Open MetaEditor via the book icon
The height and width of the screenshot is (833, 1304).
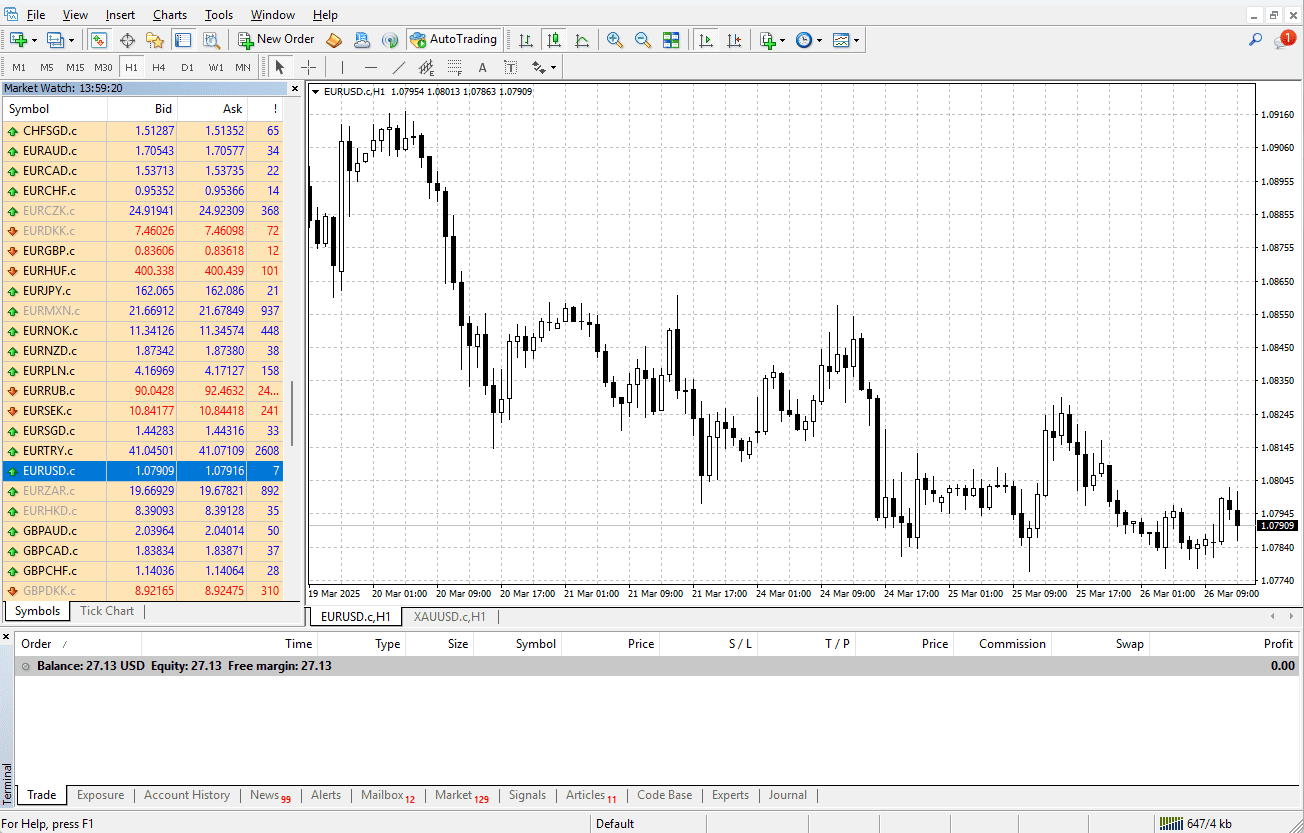tap(335, 40)
